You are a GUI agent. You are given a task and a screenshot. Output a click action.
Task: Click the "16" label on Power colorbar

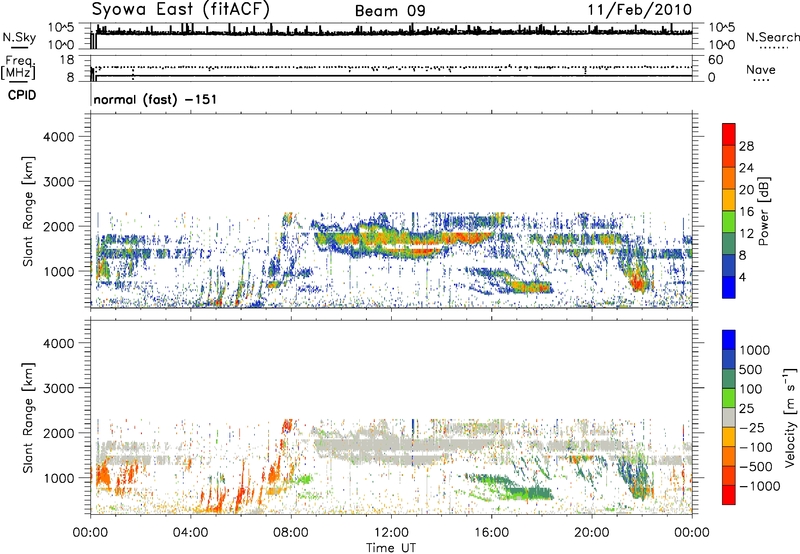746,212
